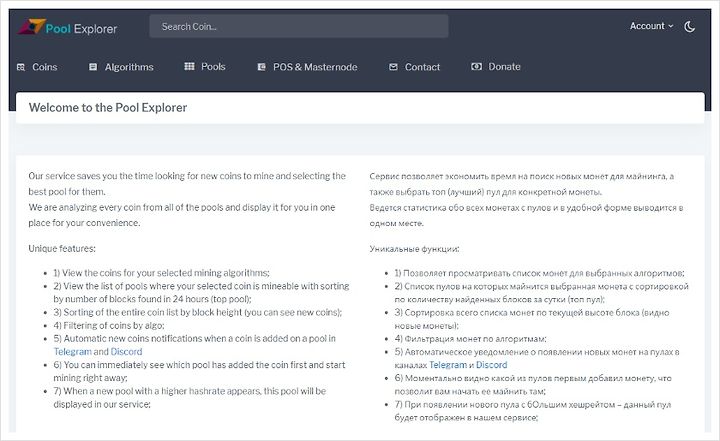Open the Contact page link
720x441 pixels.
[422, 67]
